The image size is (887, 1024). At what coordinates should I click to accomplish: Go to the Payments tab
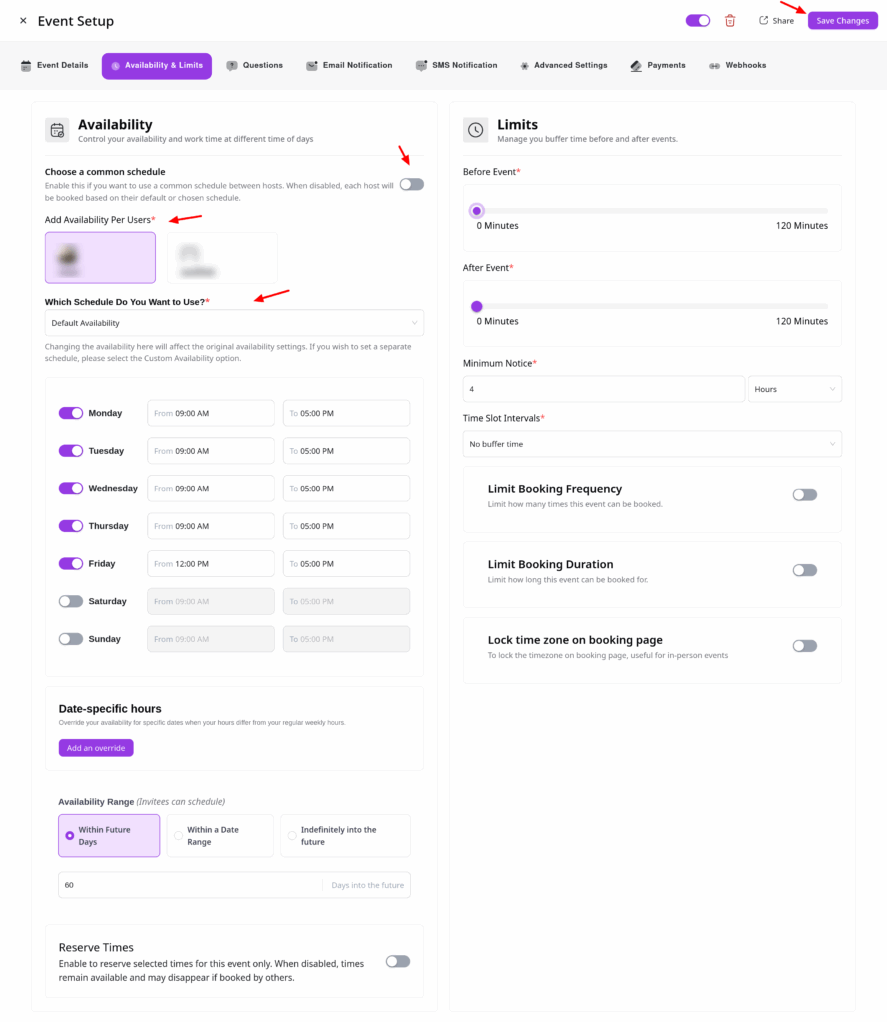[658, 66]
